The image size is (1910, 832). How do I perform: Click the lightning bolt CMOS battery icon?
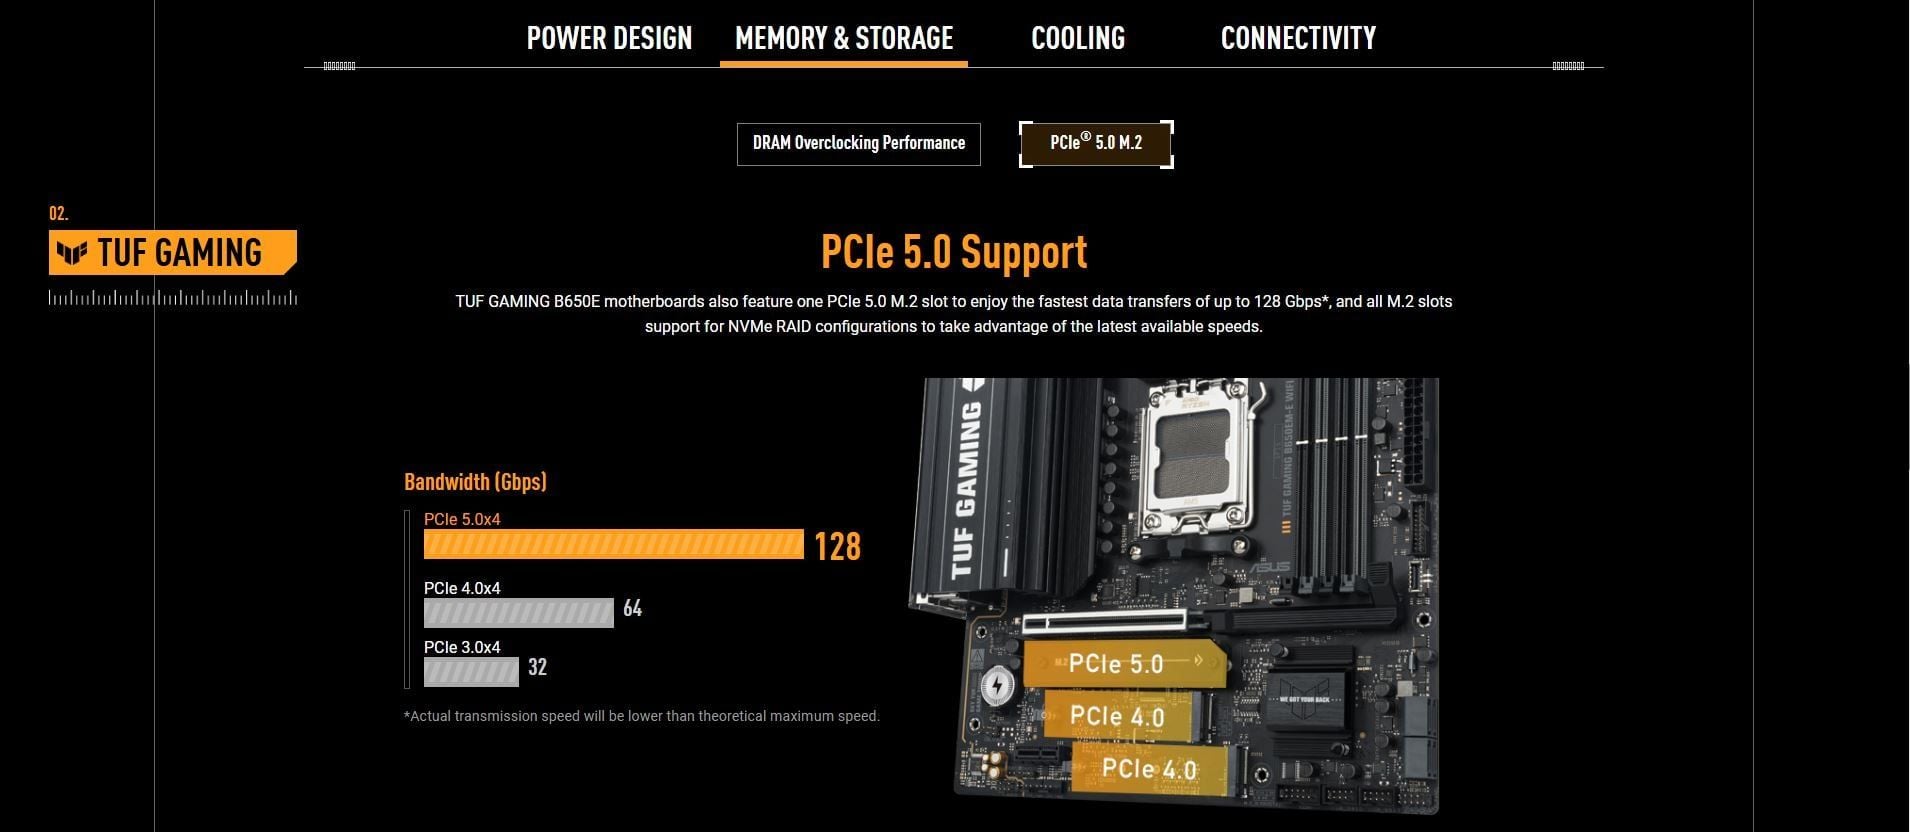pos(997,685)
